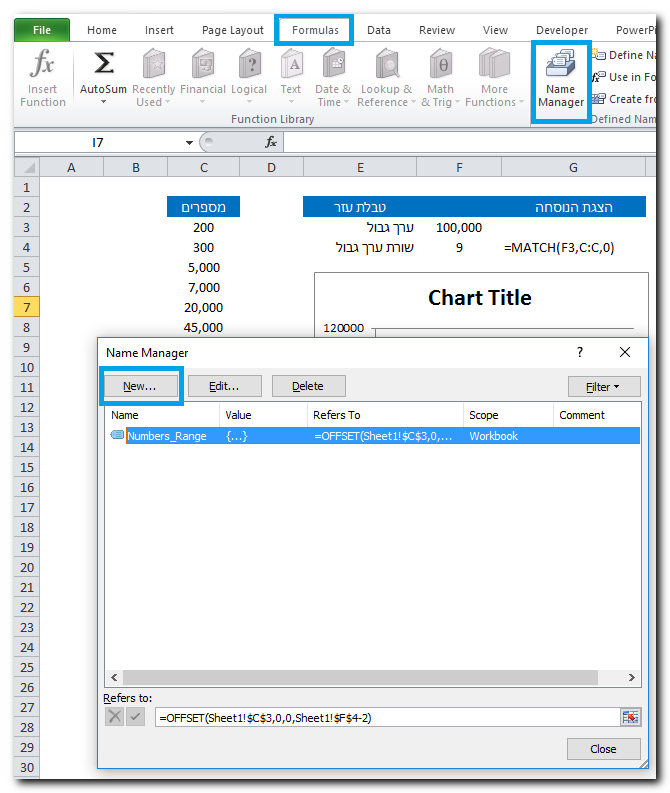Open Recently Used functions library
This screenshot has width=670, height=793.
pos(153,66)
